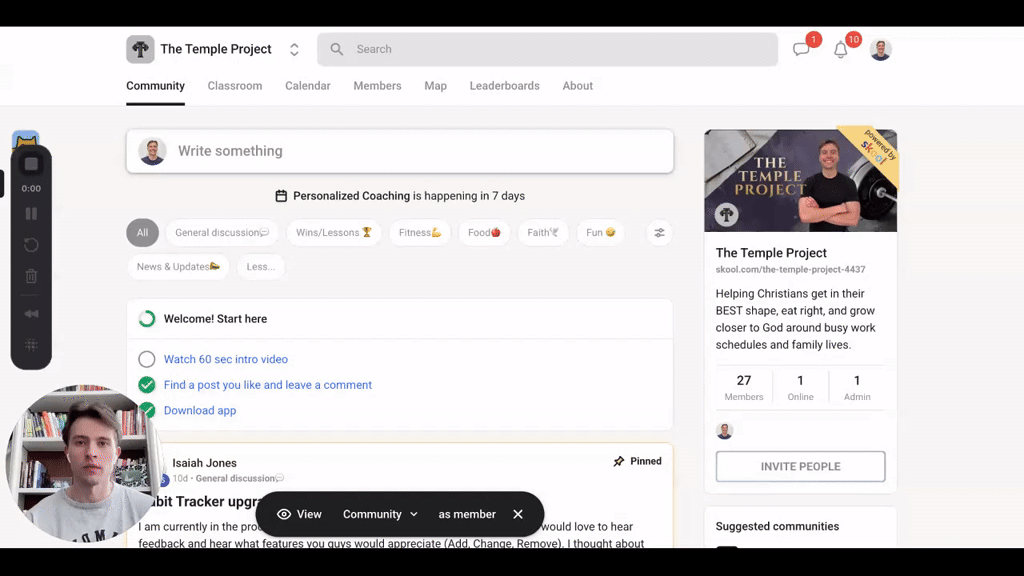The height and width of the screenshot is (576, 1024).
Task: Switch to the Classroom tab
Action: pos(235,86)
